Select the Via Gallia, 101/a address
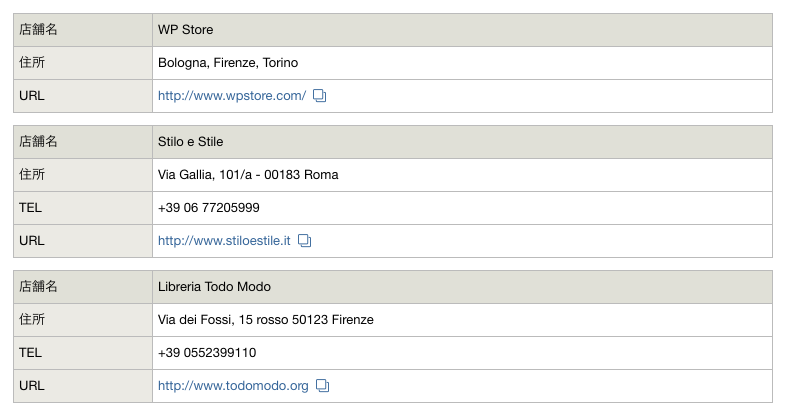 coord(248,175)
